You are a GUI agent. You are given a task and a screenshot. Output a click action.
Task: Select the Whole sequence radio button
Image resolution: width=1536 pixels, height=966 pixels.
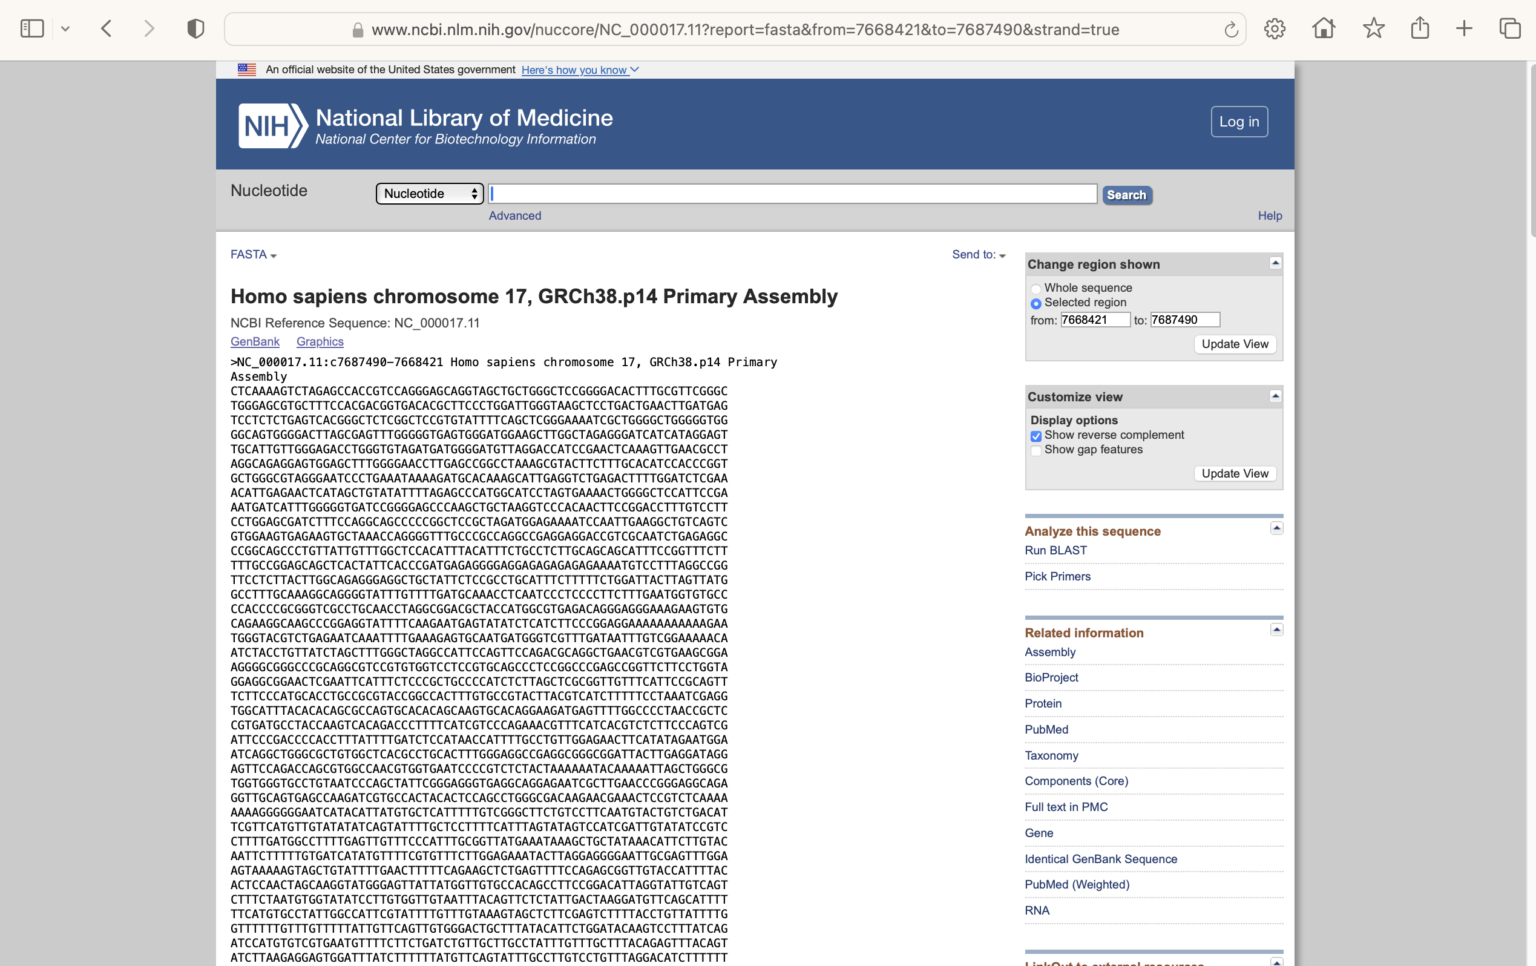1035,288
